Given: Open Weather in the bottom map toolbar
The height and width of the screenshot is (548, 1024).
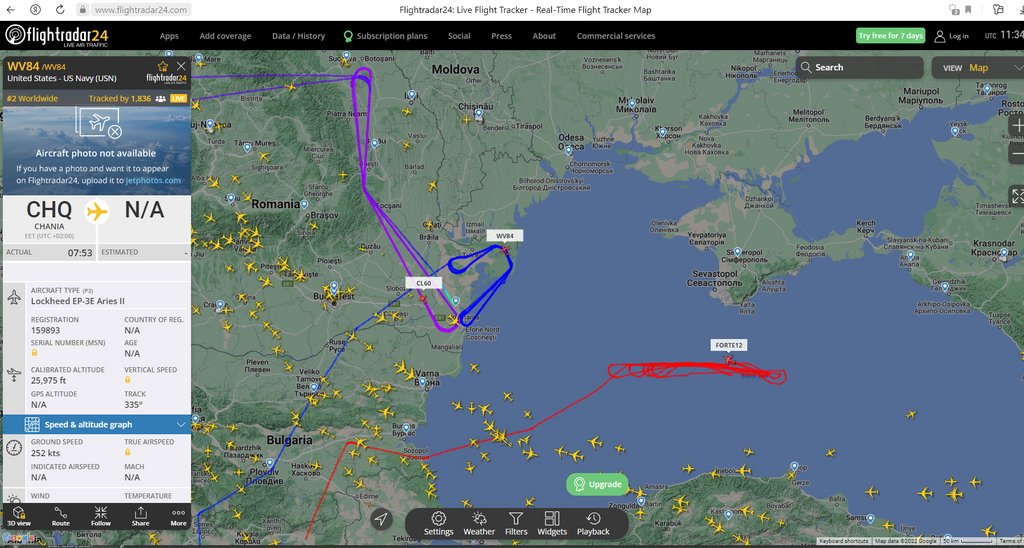Looking at the screenshot, I should pos(479,523).
